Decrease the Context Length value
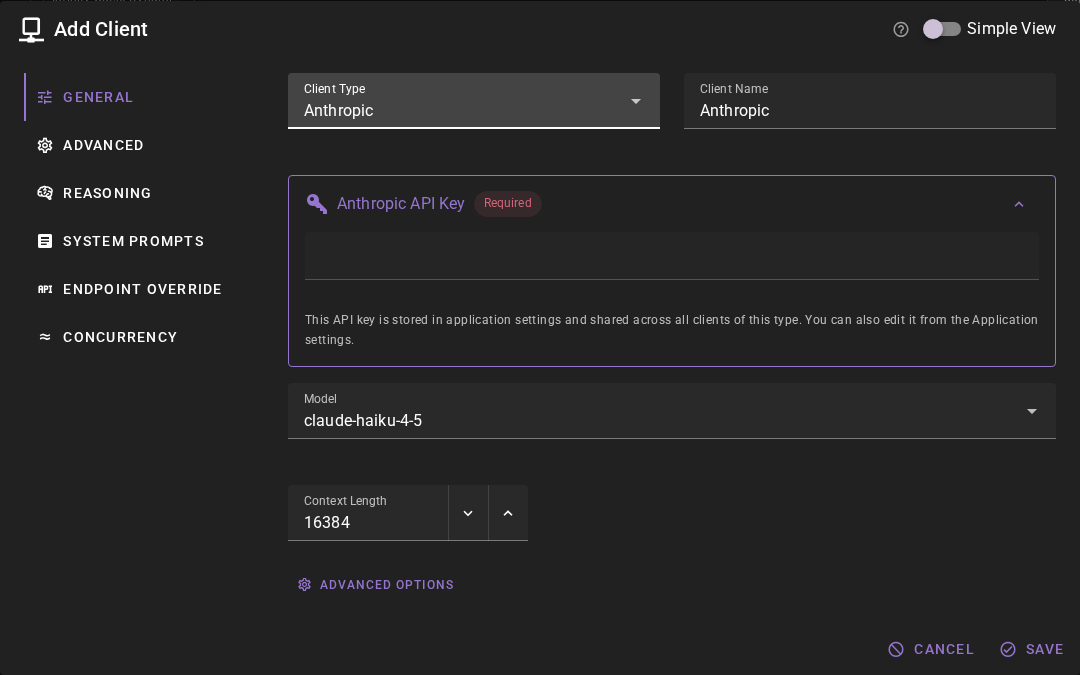Image resolution: width=1080 pixels, height=675 pixels. 468,513
